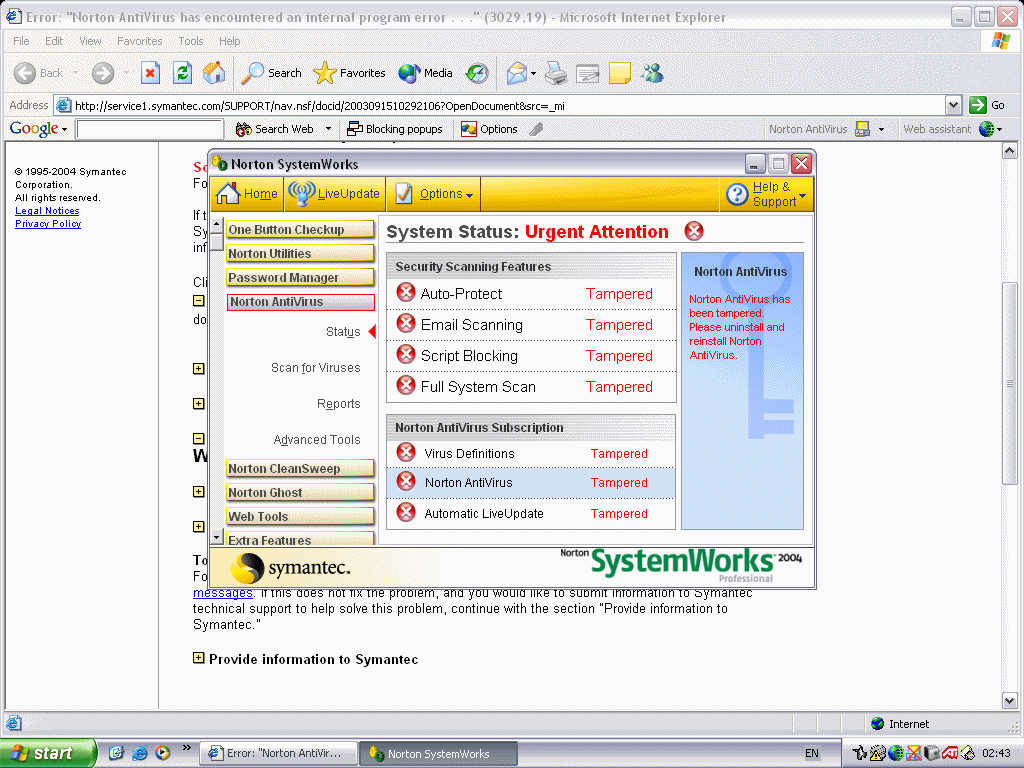Click the IE Back arrow icon

tap(25, 73)
